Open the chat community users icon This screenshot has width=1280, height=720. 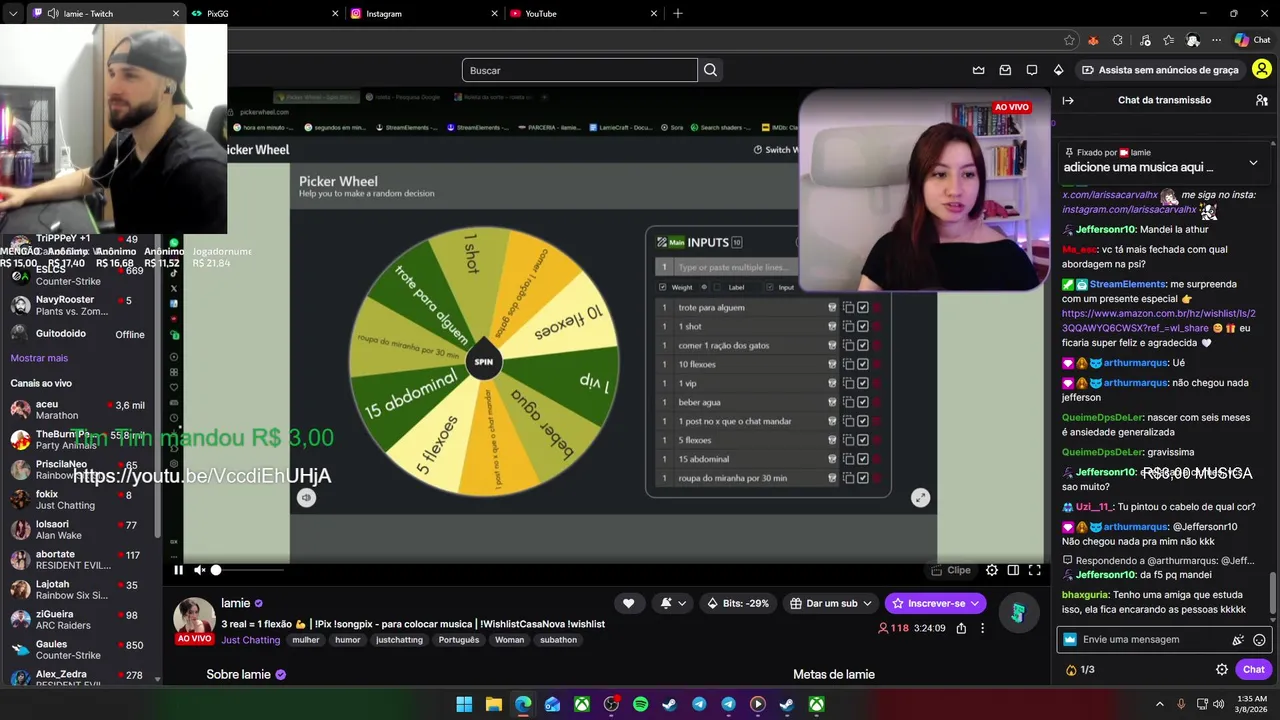1262,100
